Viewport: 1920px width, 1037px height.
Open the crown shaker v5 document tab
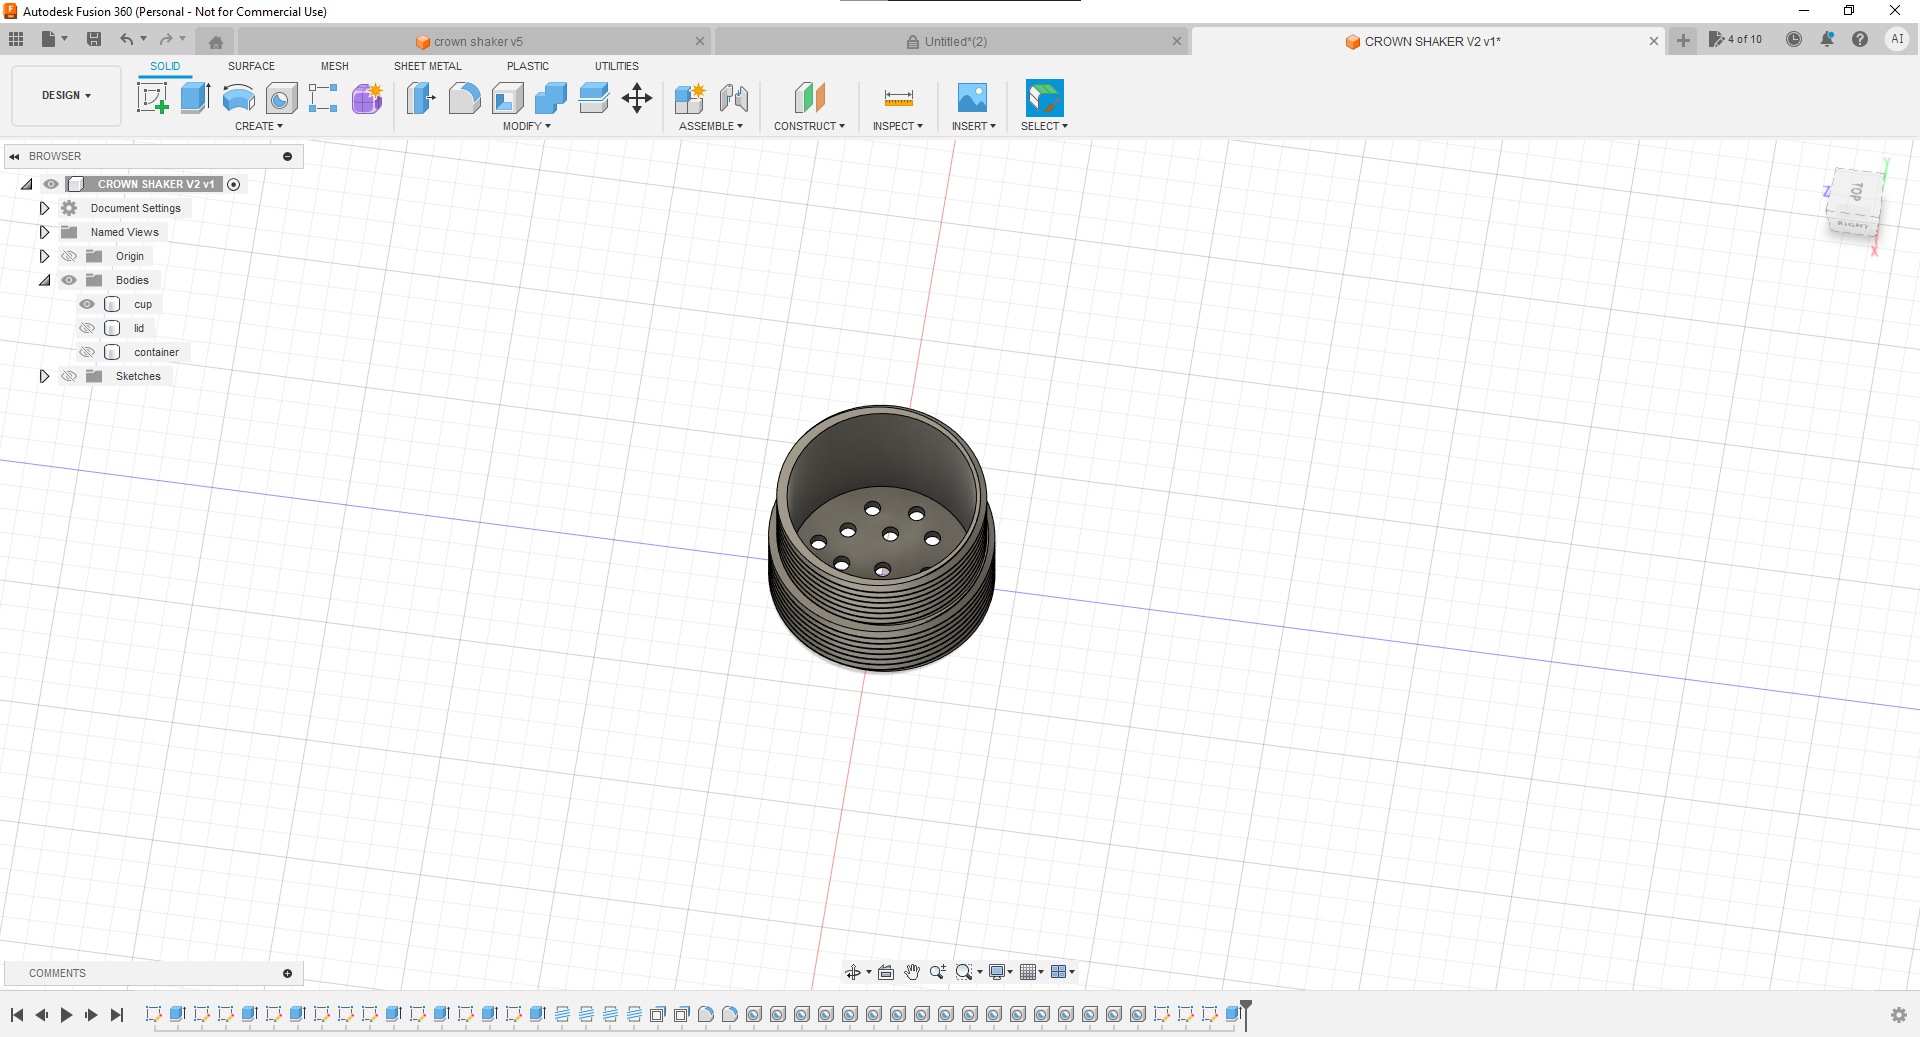coord(477,41)
